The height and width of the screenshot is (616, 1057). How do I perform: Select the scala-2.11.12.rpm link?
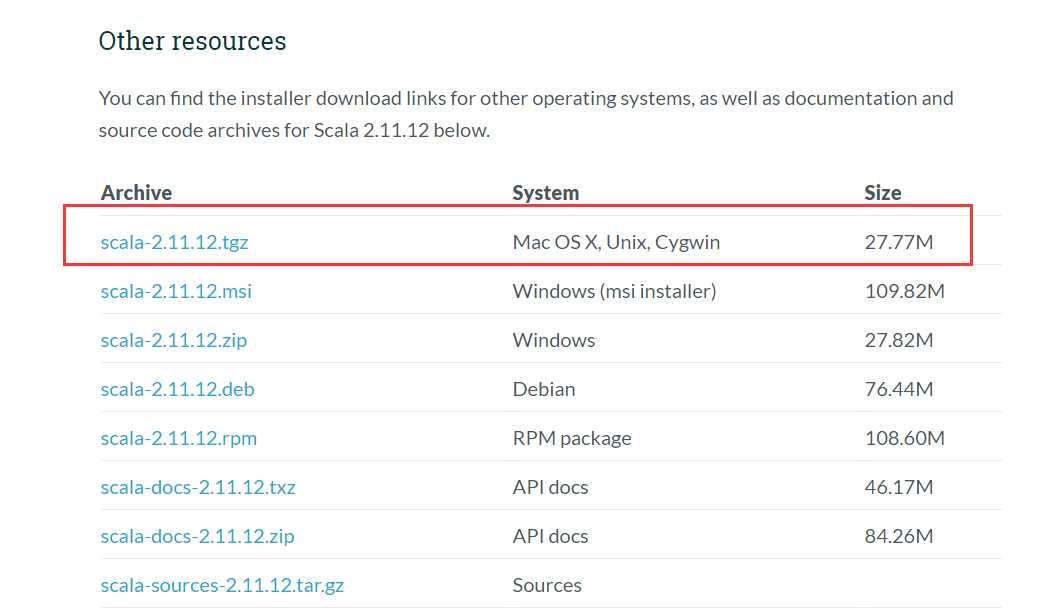point(179,439)
